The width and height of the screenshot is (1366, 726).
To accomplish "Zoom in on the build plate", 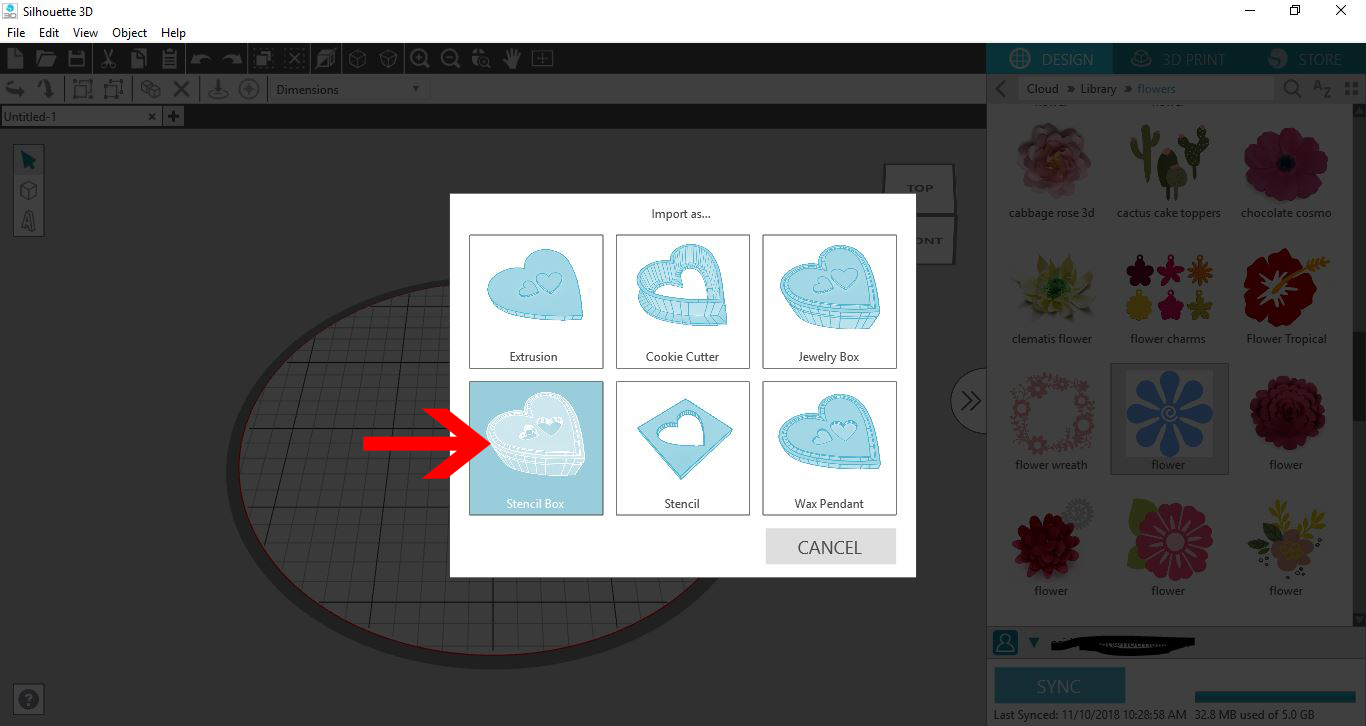I will tap(420, 59).
